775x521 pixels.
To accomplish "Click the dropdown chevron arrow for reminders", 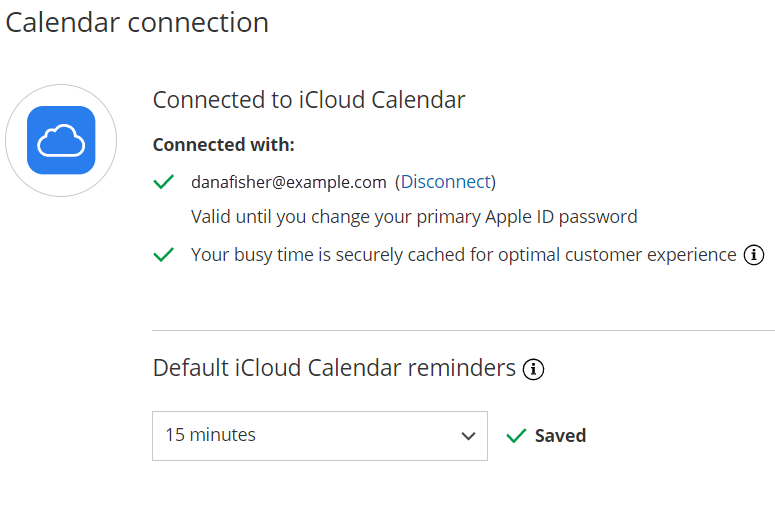I will pyautogui.click(x=467, y=436).
